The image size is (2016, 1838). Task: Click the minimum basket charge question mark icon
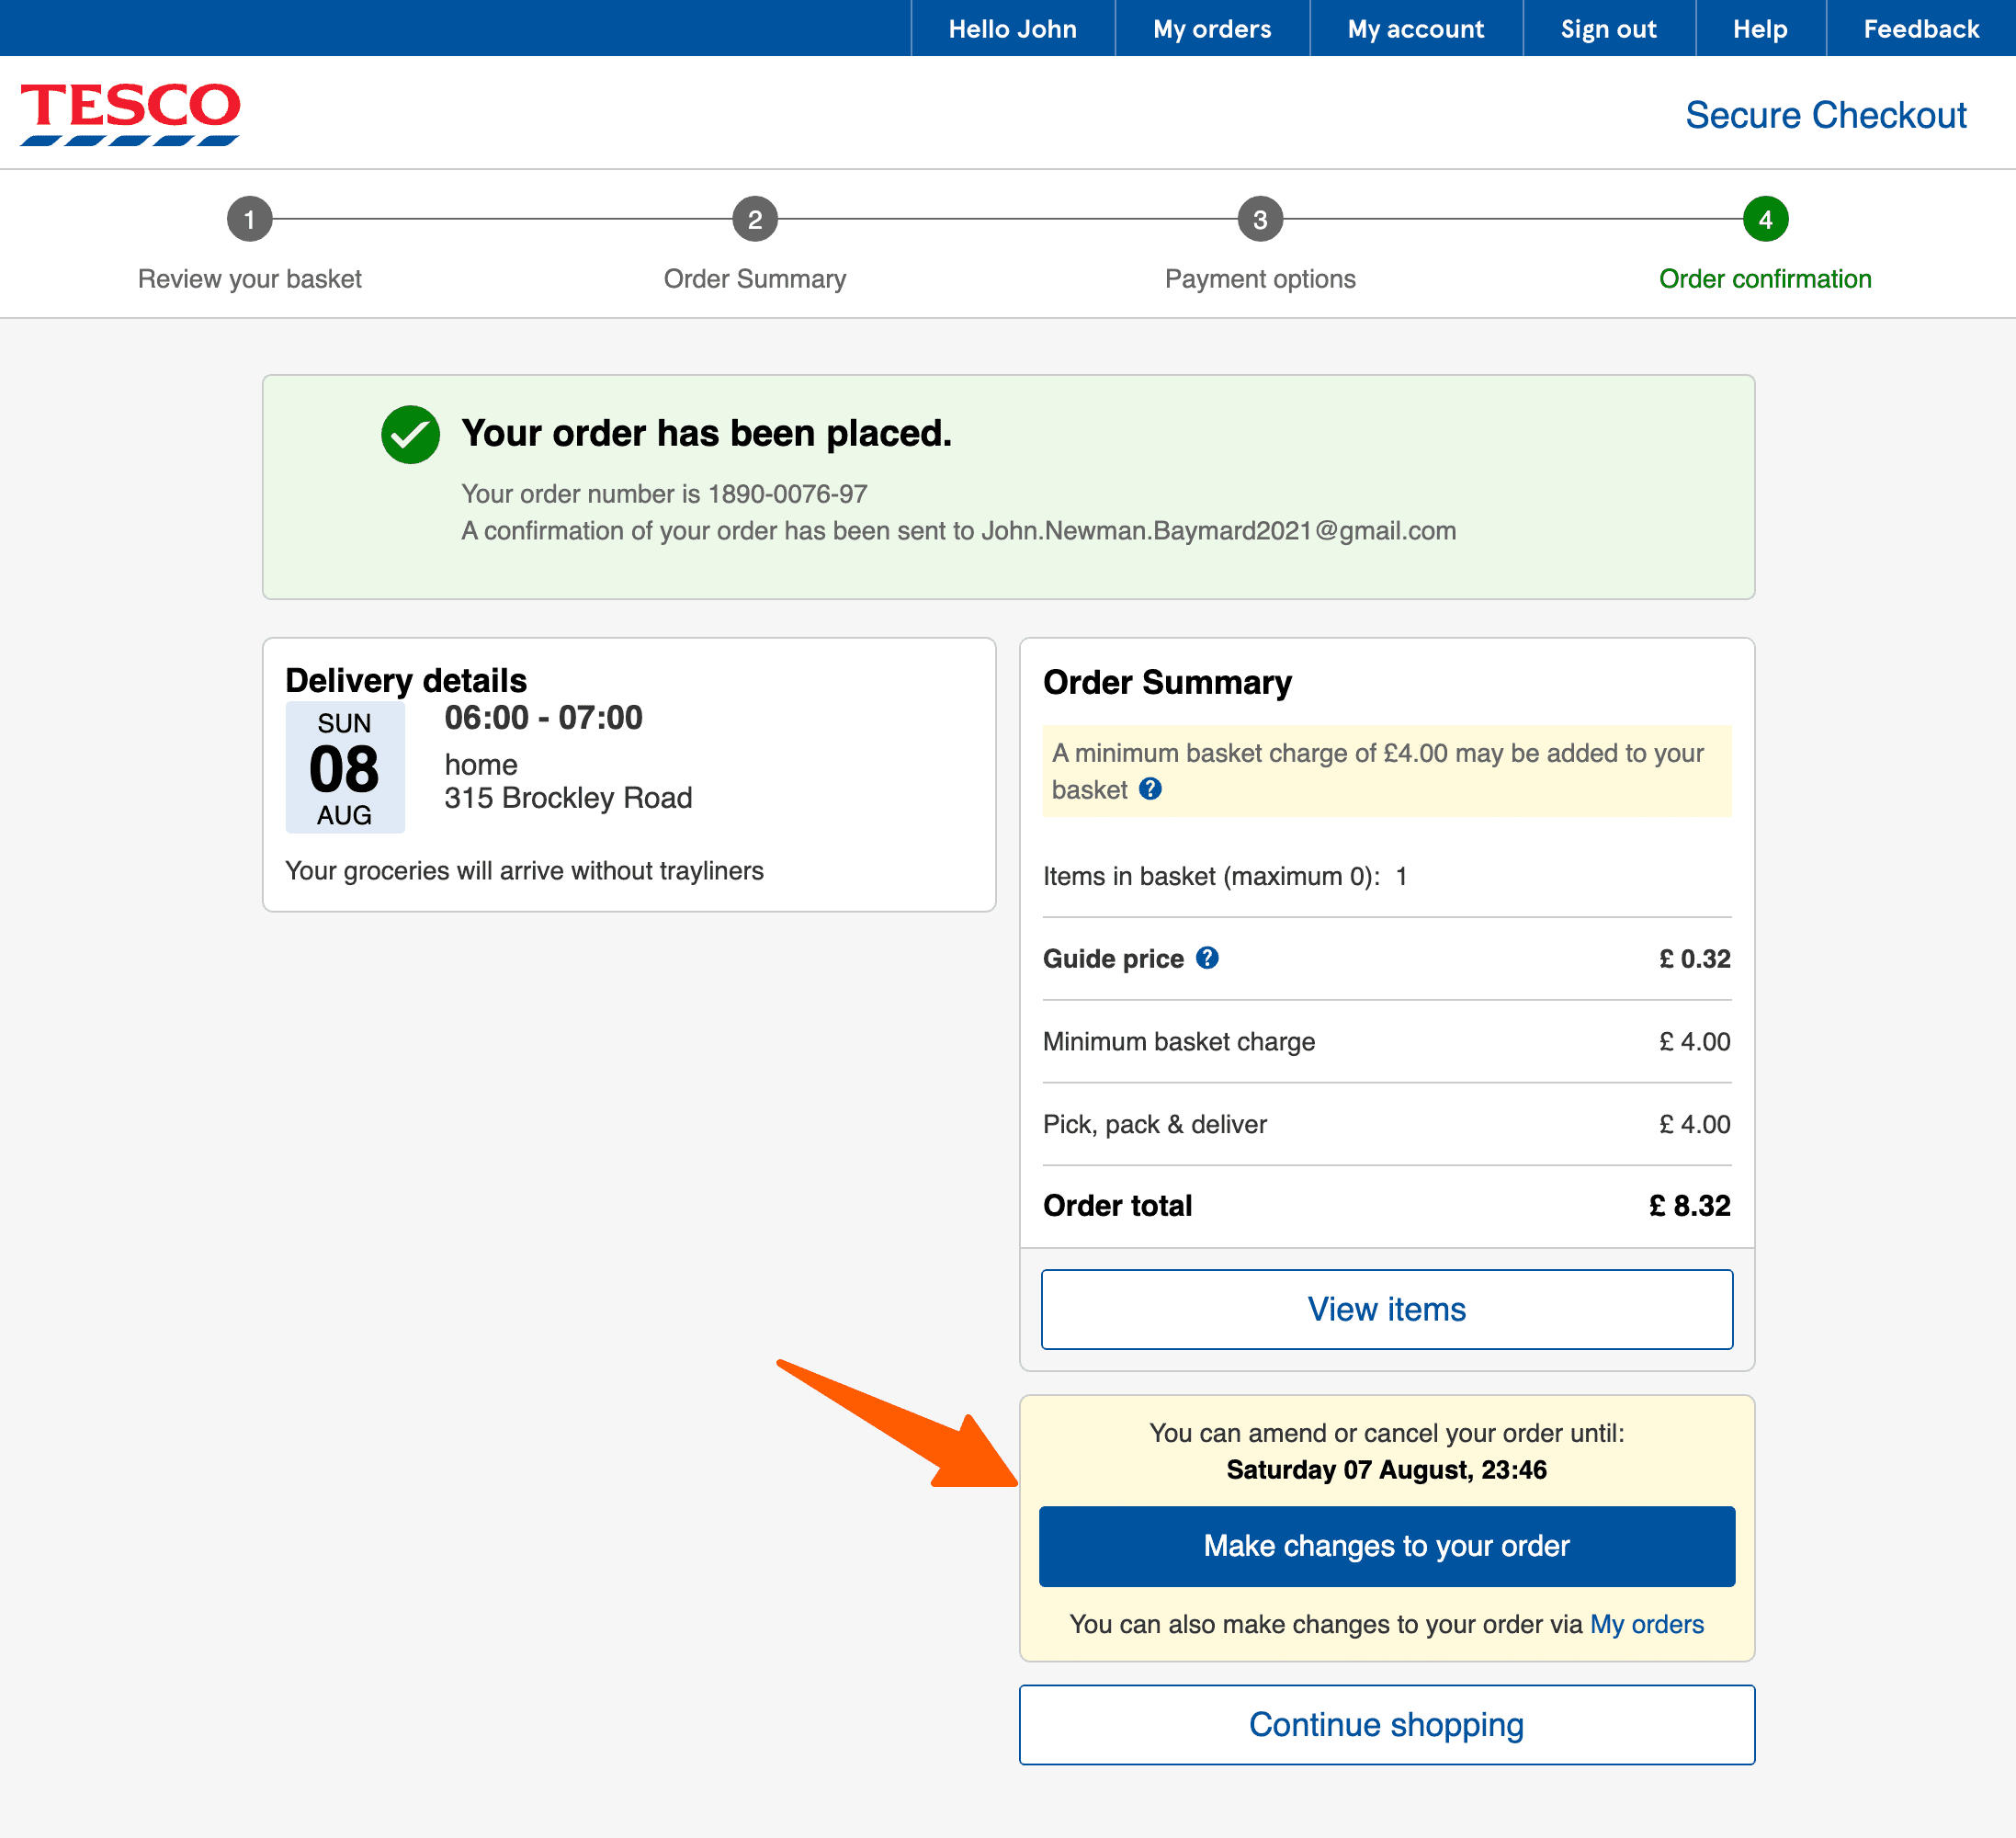click(1150, 790)
